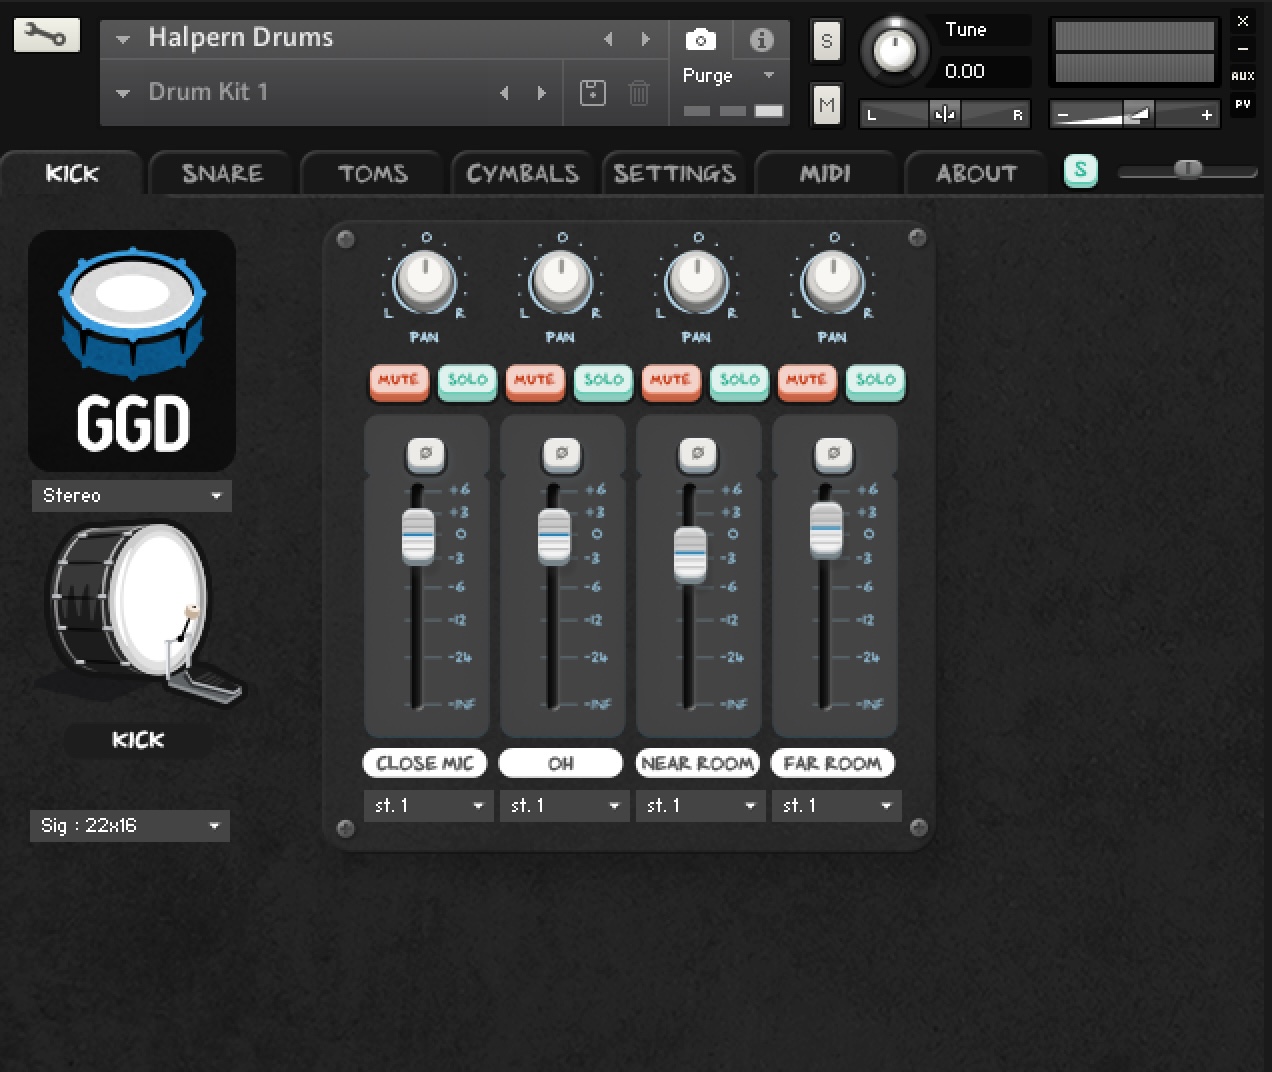Select next snapshot of Drum Kit 1

[x=541, y=93]
